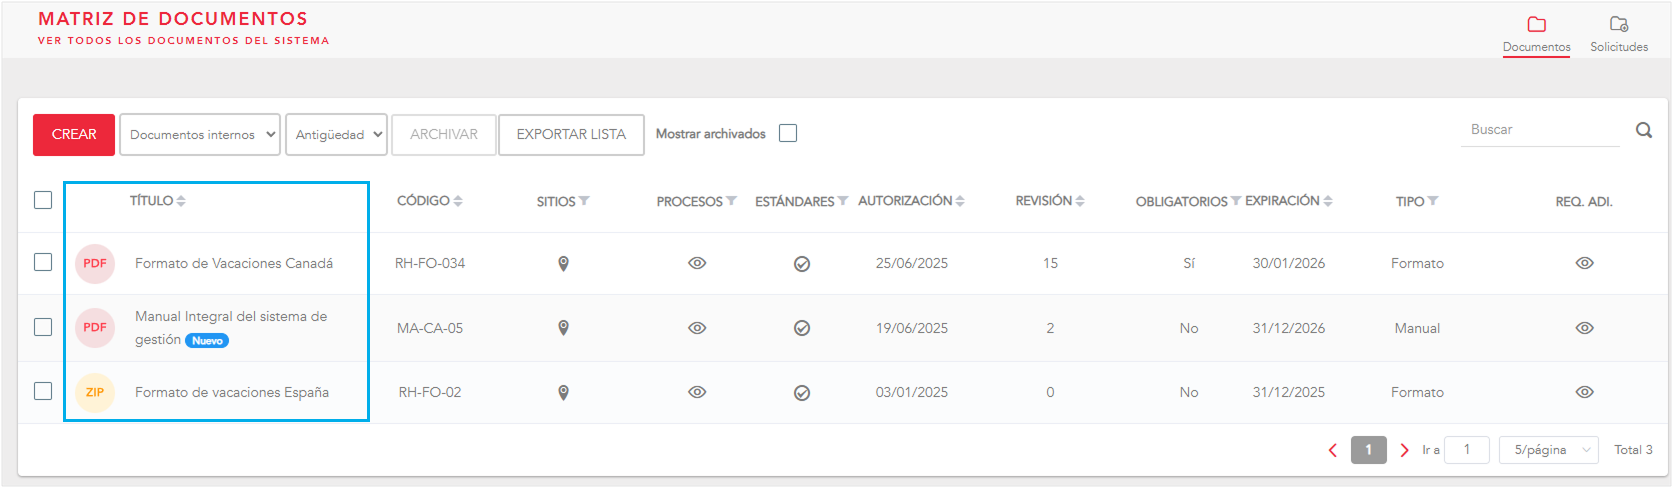
Task: Filter by Tipo column funnel icon
Action: coord(1433,201)
